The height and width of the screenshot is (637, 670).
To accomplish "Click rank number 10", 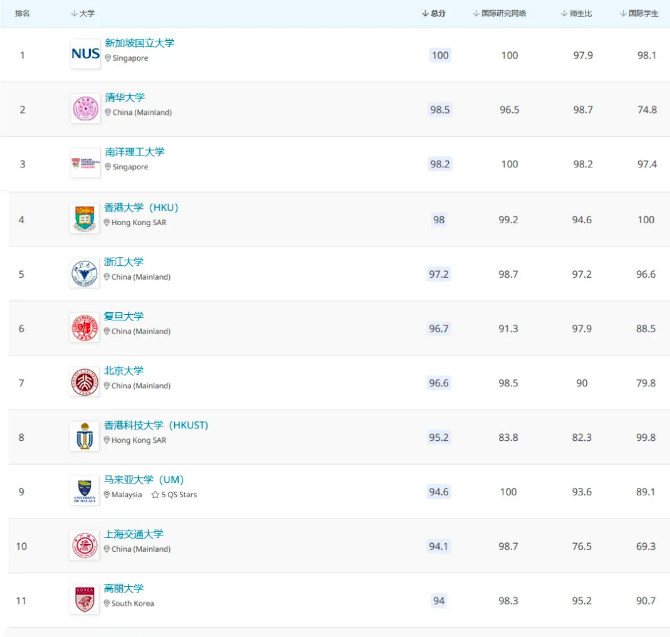I will point(21,546).
